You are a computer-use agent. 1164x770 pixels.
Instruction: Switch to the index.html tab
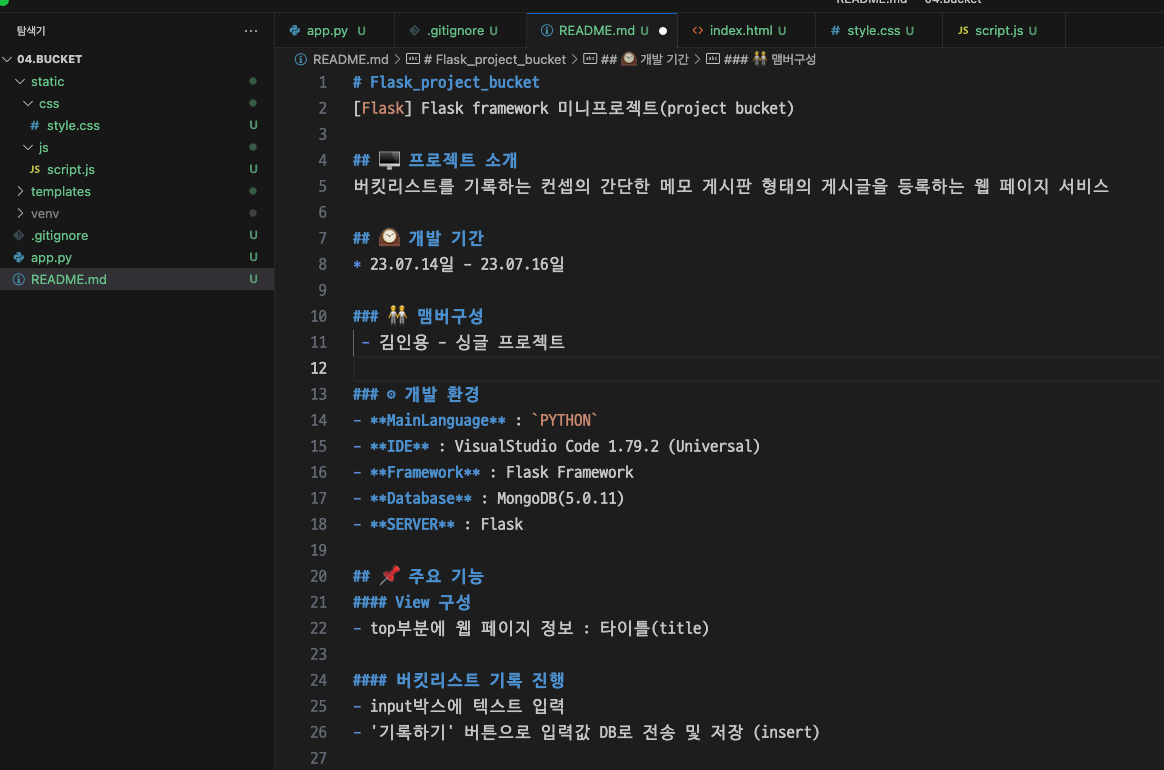(x=747, y=30)
